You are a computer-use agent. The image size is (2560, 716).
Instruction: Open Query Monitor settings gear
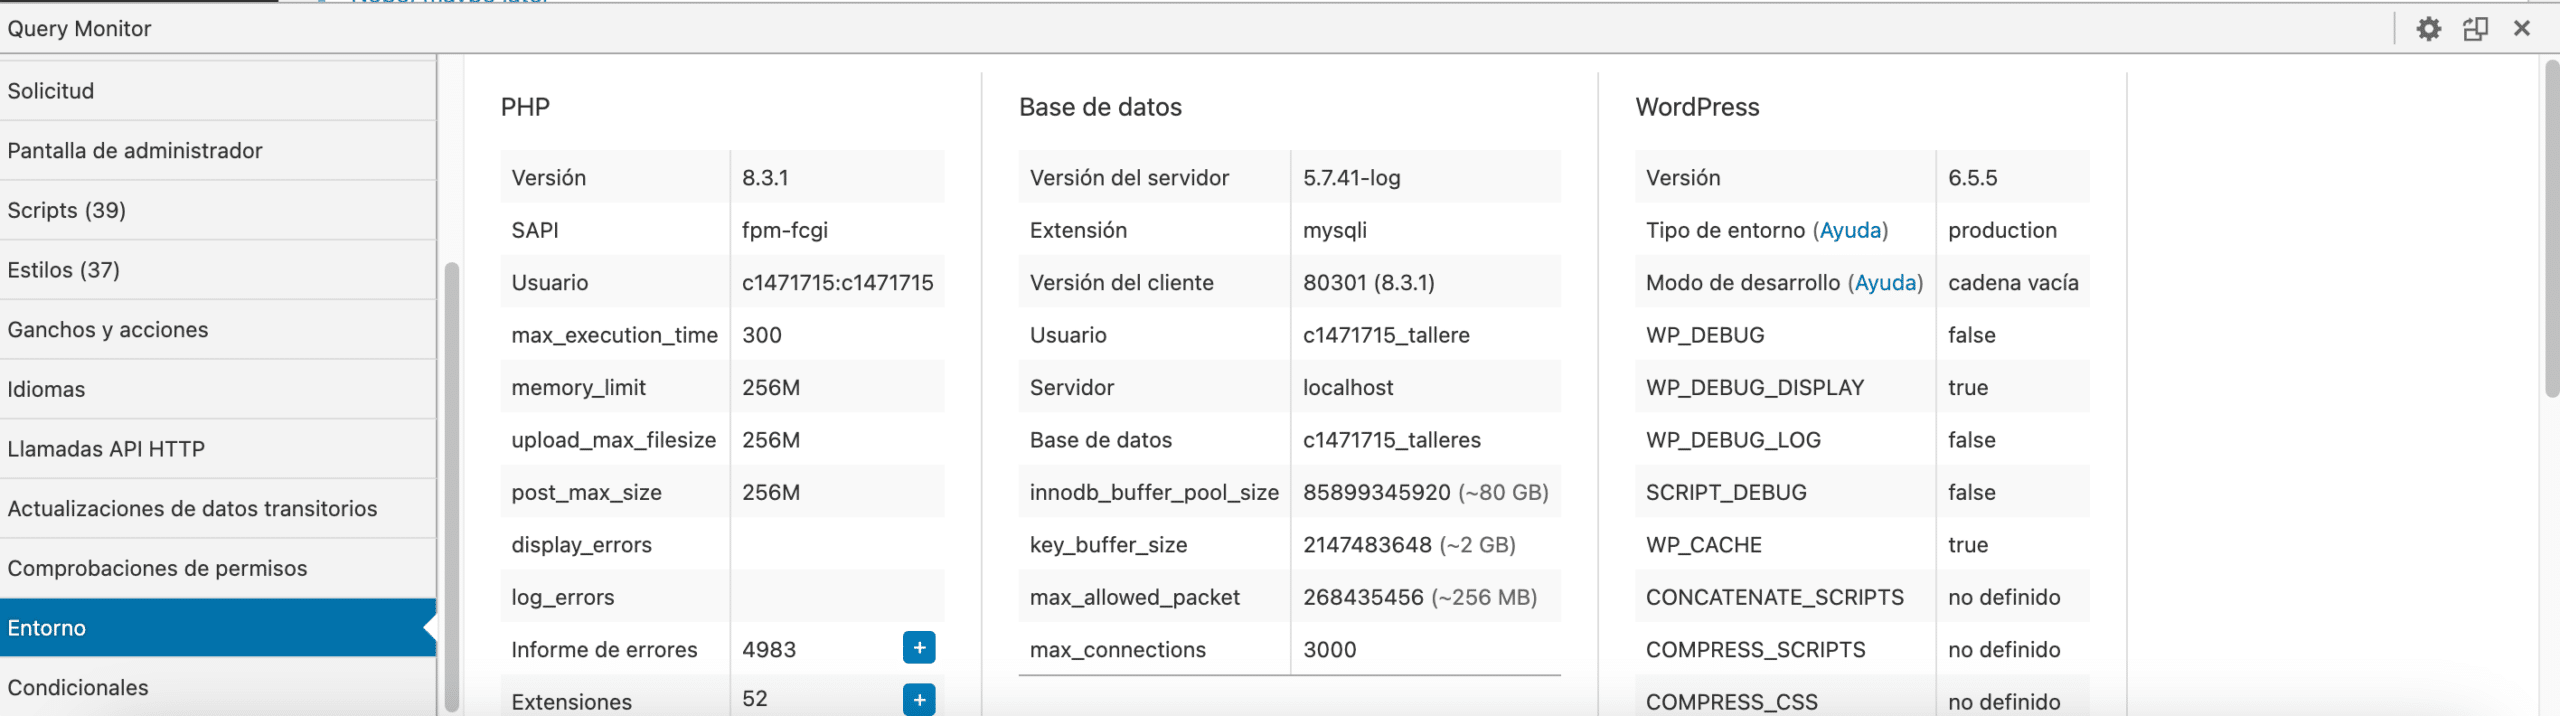click(x=2428, y=29)
